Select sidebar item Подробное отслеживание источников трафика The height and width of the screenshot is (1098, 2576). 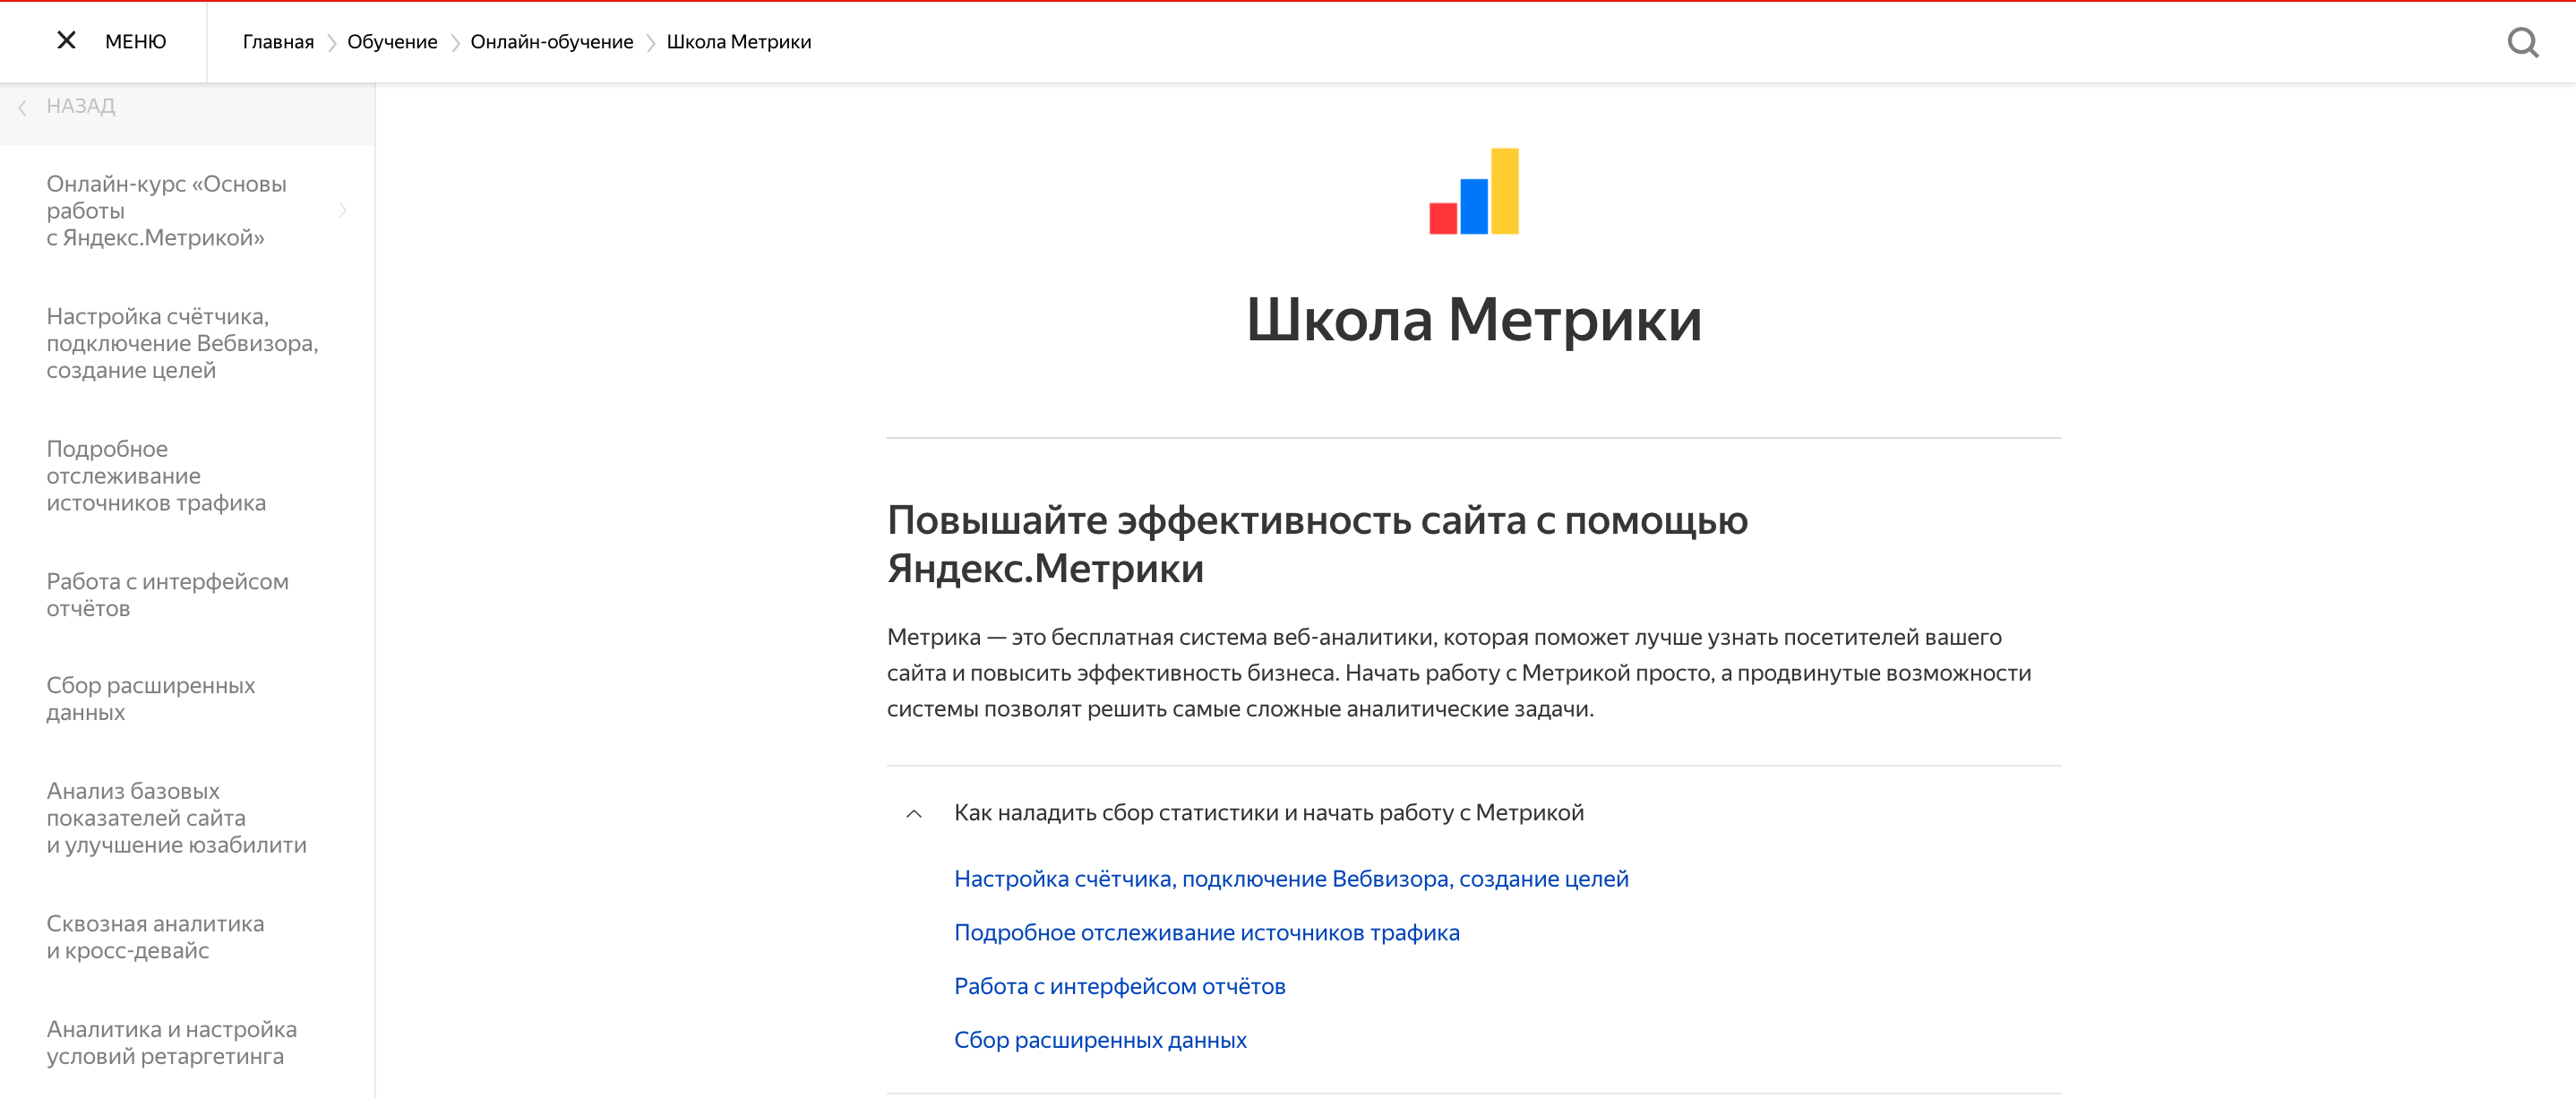tap(156, 476)
